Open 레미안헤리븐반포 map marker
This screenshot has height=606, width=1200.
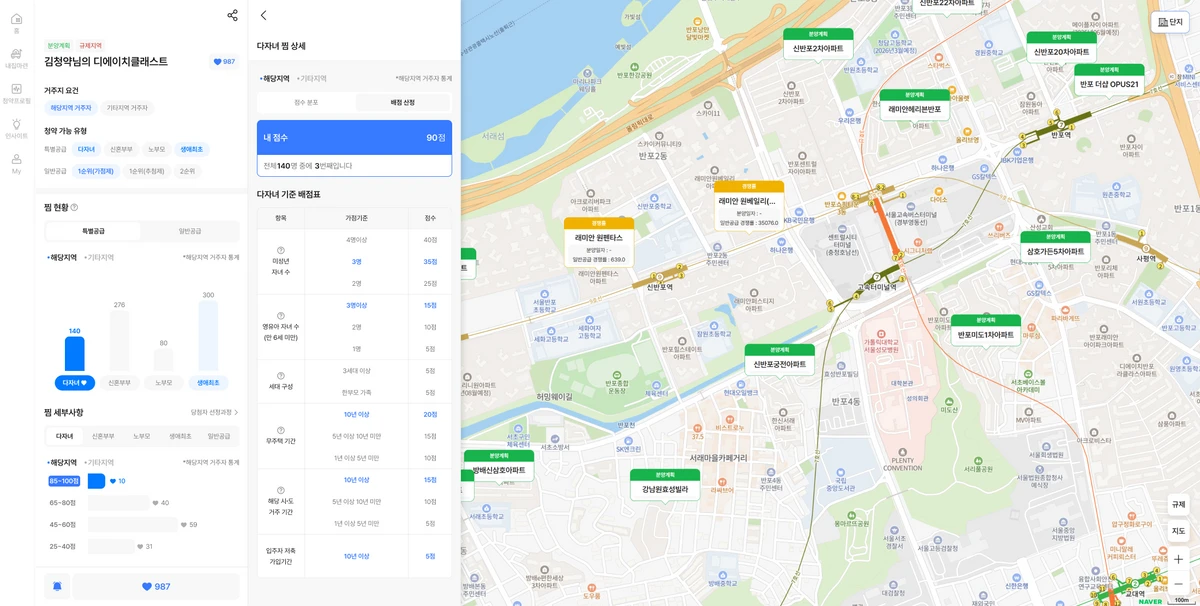pyautogui.click(x=915, y=104)
